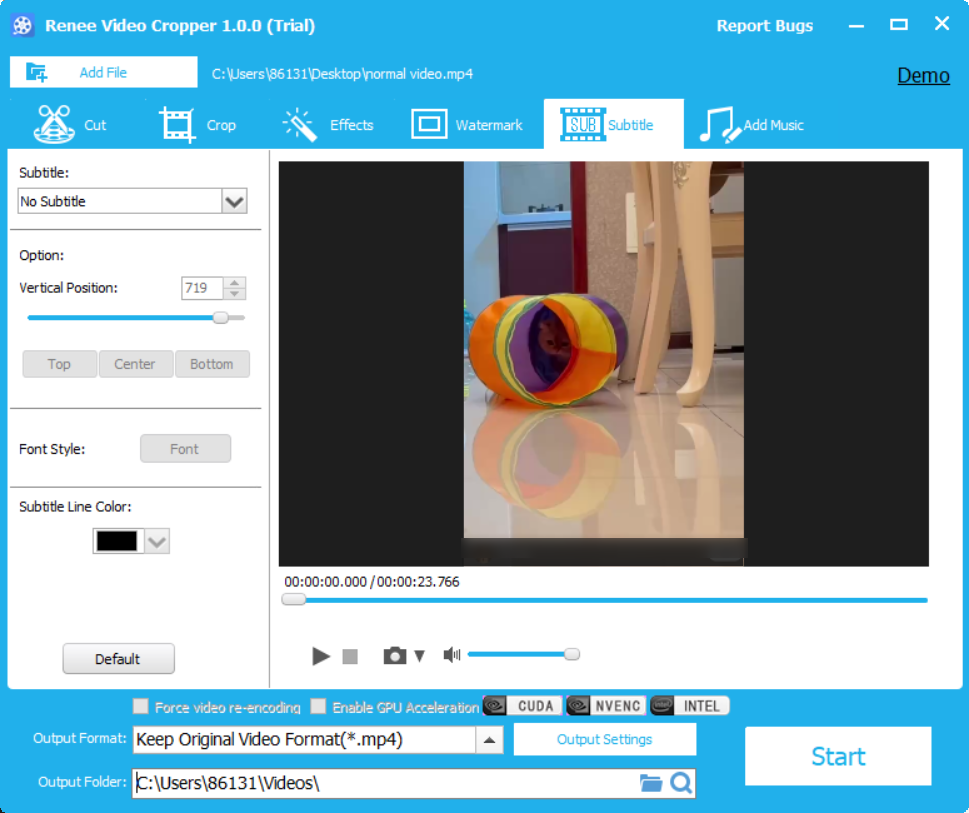Viewport: 969px width, 813px height.
Task: Click the magnifier icon beside output folder
Action: [x=681, y=783]
